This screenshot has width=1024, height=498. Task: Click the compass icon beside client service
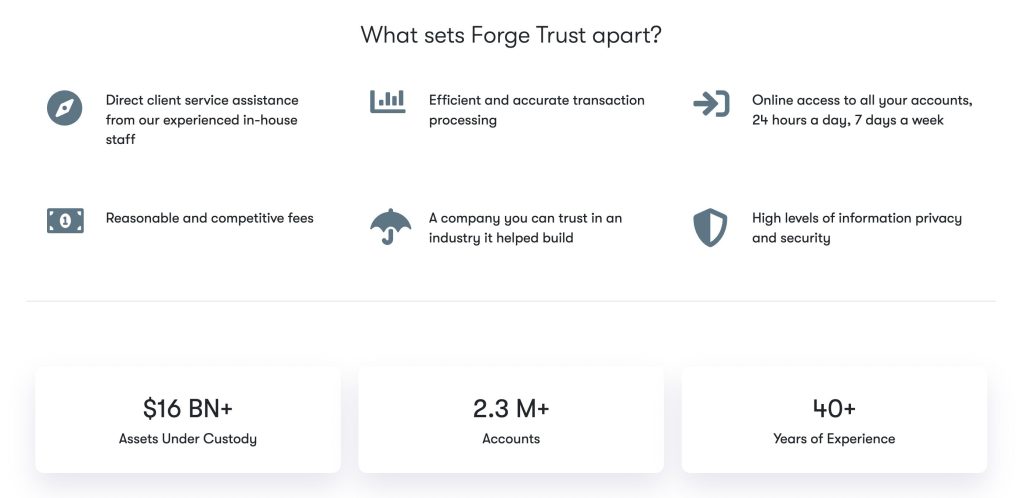pyautogui.click(x=64, y=107)
